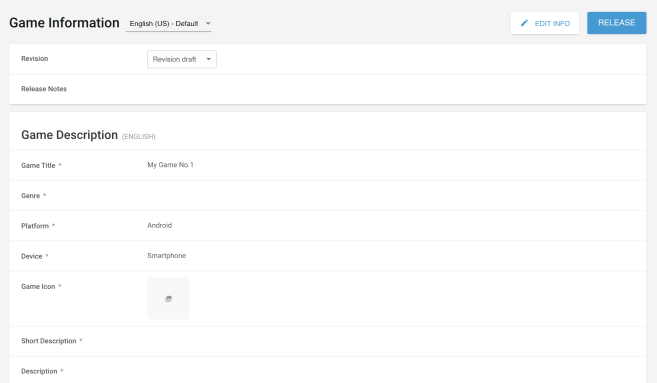Click the Game Information heading
This screenshot has width=657, height=383.
click(x=65, y=23)
